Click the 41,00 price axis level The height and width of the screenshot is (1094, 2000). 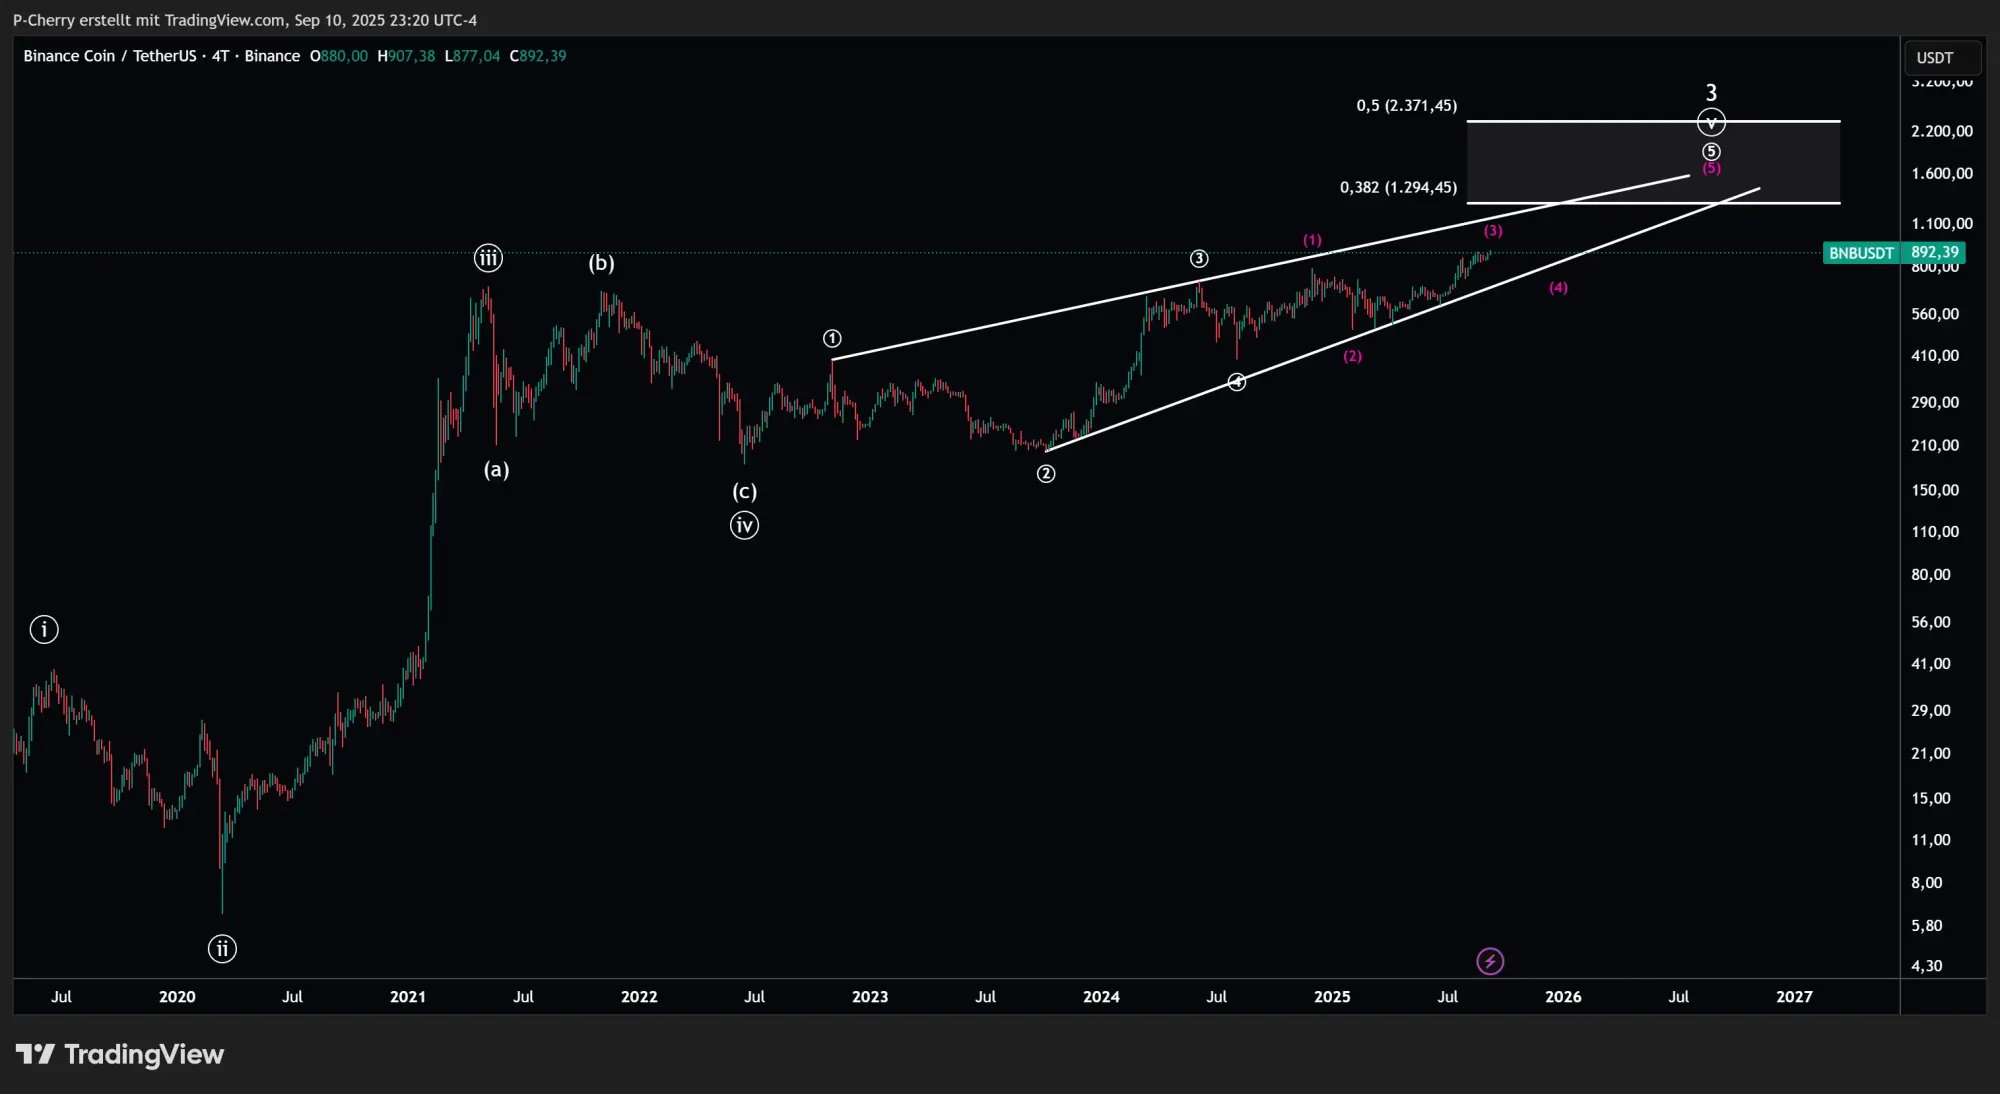pyautogui.click(x=1931, y=664)
